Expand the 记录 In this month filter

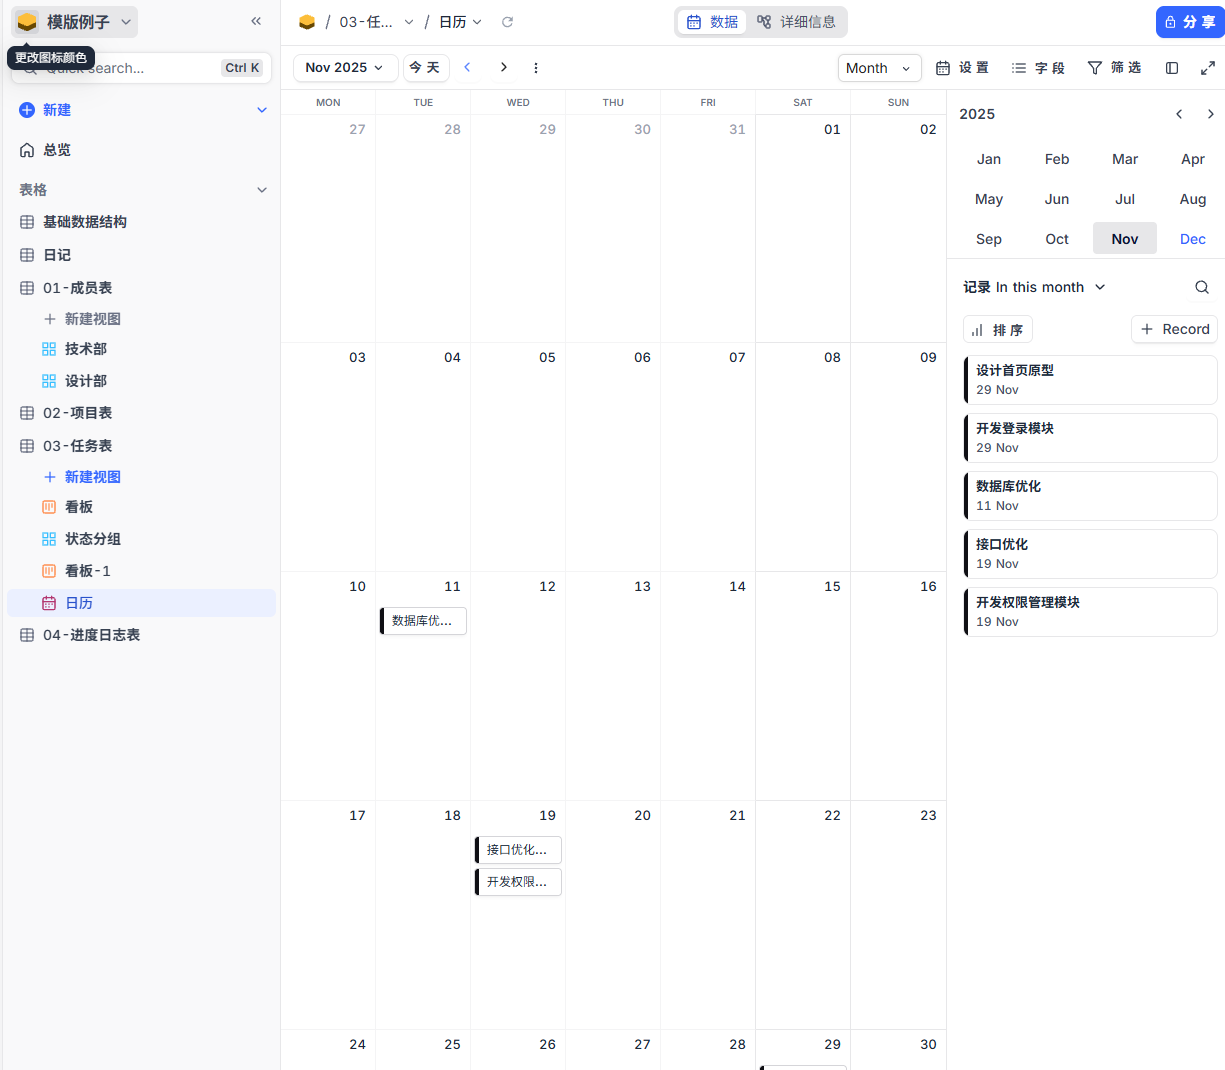point(1034,287)
